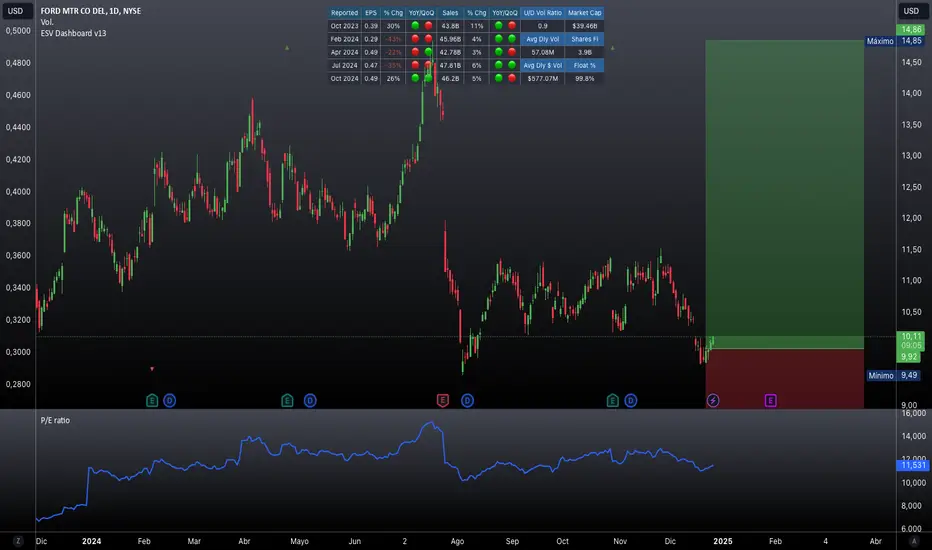Click the FORD MTR CO DEL symbol title
The width and height of the screenshot is (932, 550).
(84, 11)
